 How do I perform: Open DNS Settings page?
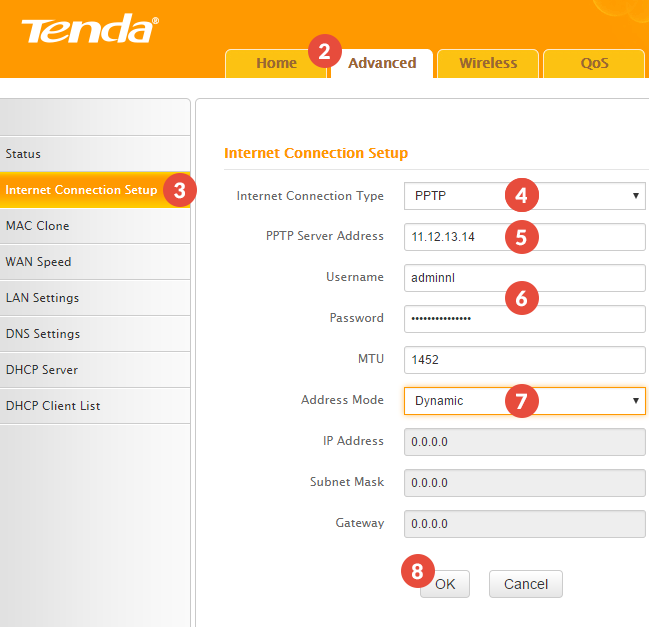coord(95,334)
